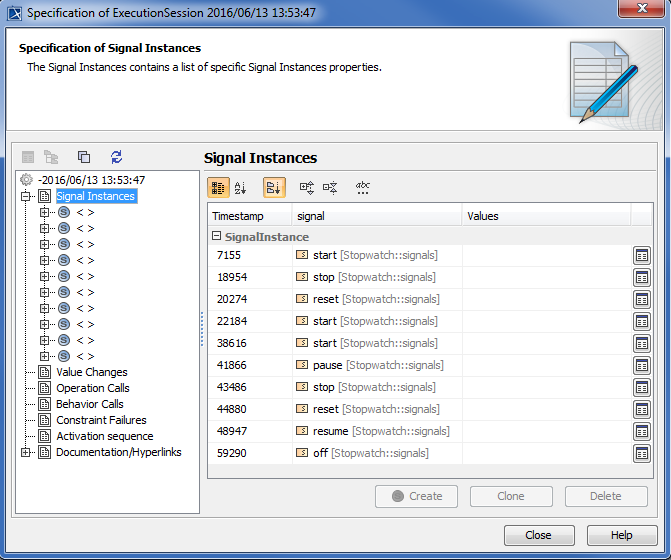
Task: Click the copy windows icon above the tree
Action: coord(84,157)
